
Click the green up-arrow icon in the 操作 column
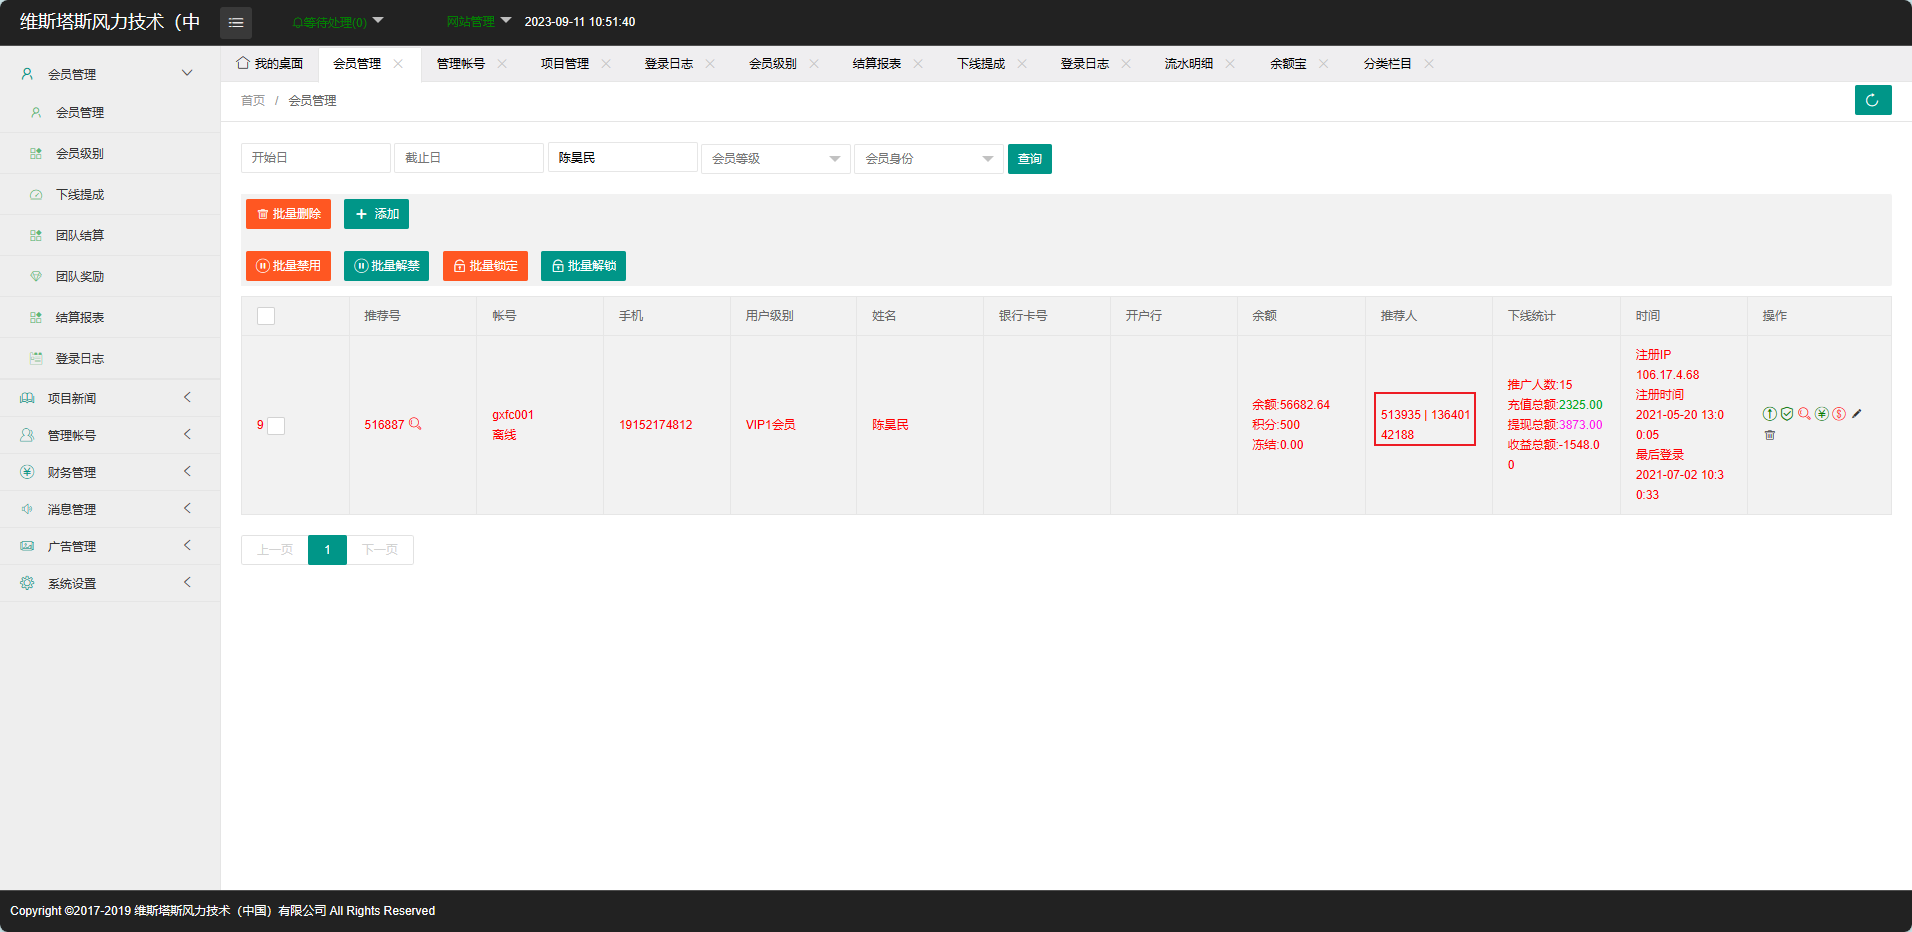click(x=1769, y=414)
